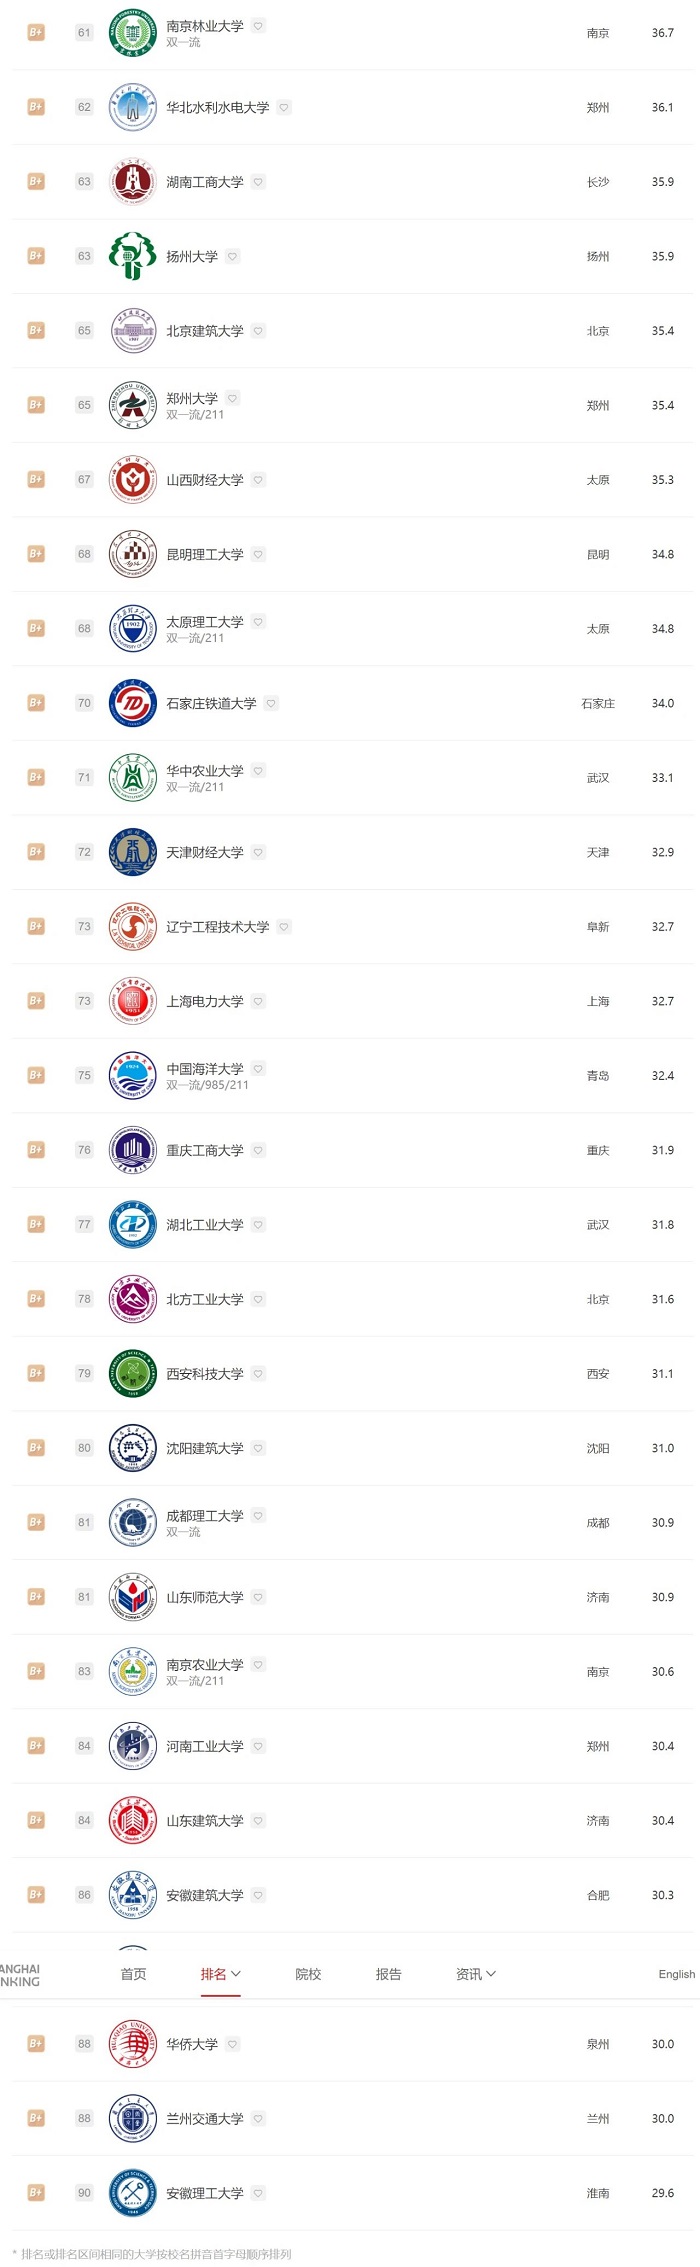Image resolution: width=700 pixels, height=2267 pixels.
Task: Switch language to English
Action: point(677,1974)
